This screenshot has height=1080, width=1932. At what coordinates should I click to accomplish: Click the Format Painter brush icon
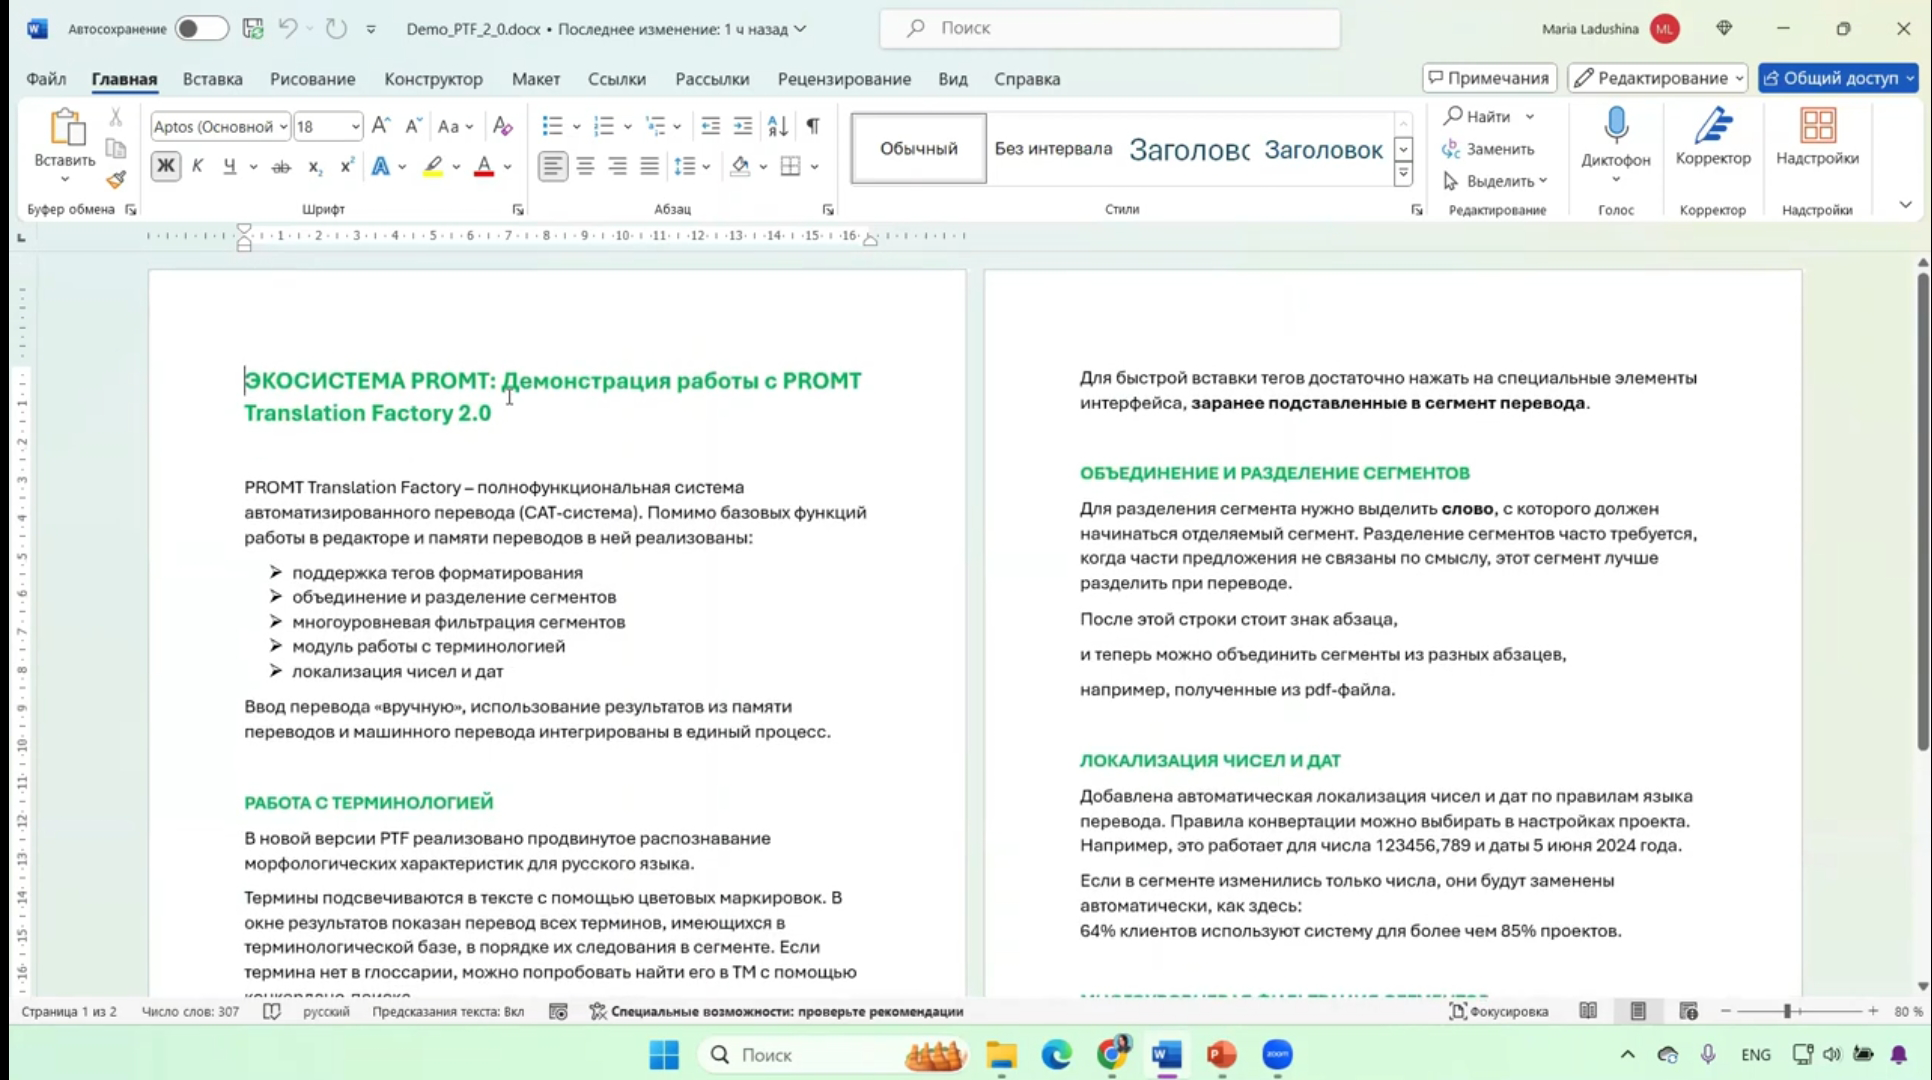pyautogui.click(x=116, y=180)
